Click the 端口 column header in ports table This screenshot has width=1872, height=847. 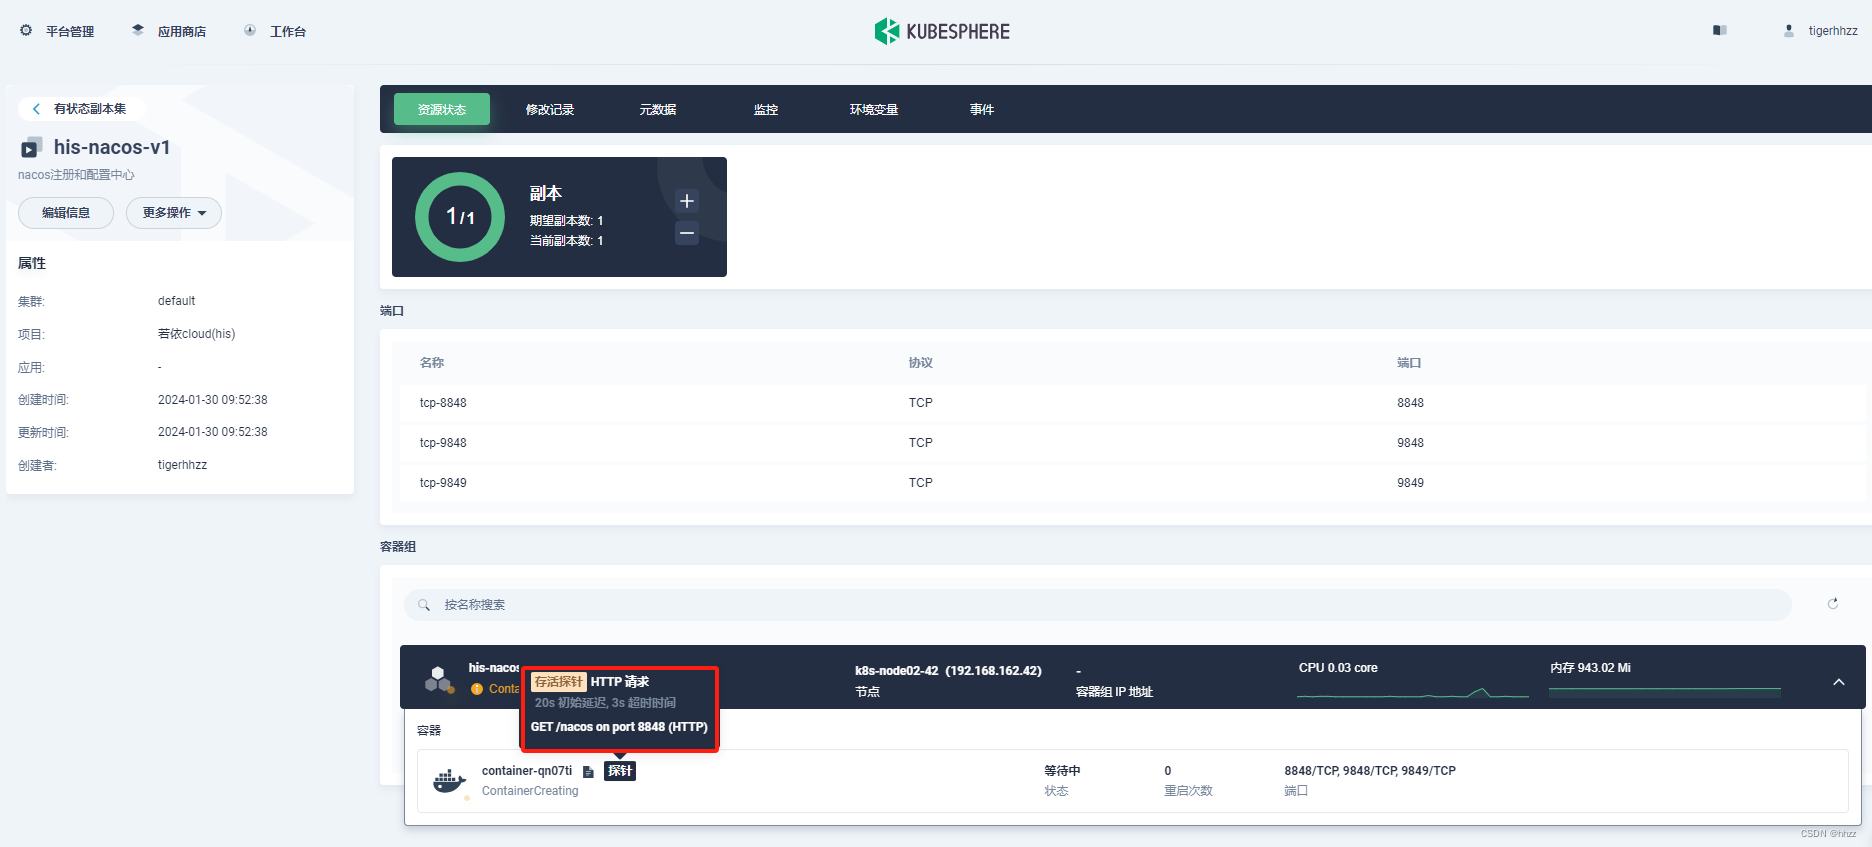[x=1409, y=363]
